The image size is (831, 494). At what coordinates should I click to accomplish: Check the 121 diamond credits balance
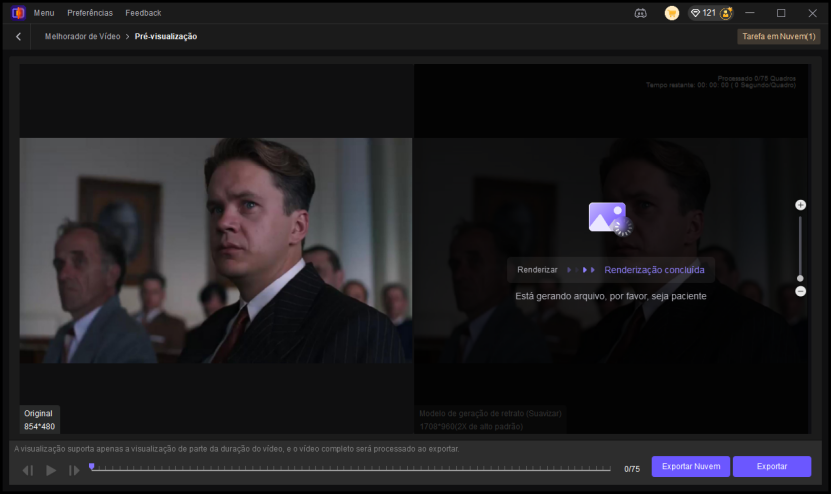coord(703,13)
